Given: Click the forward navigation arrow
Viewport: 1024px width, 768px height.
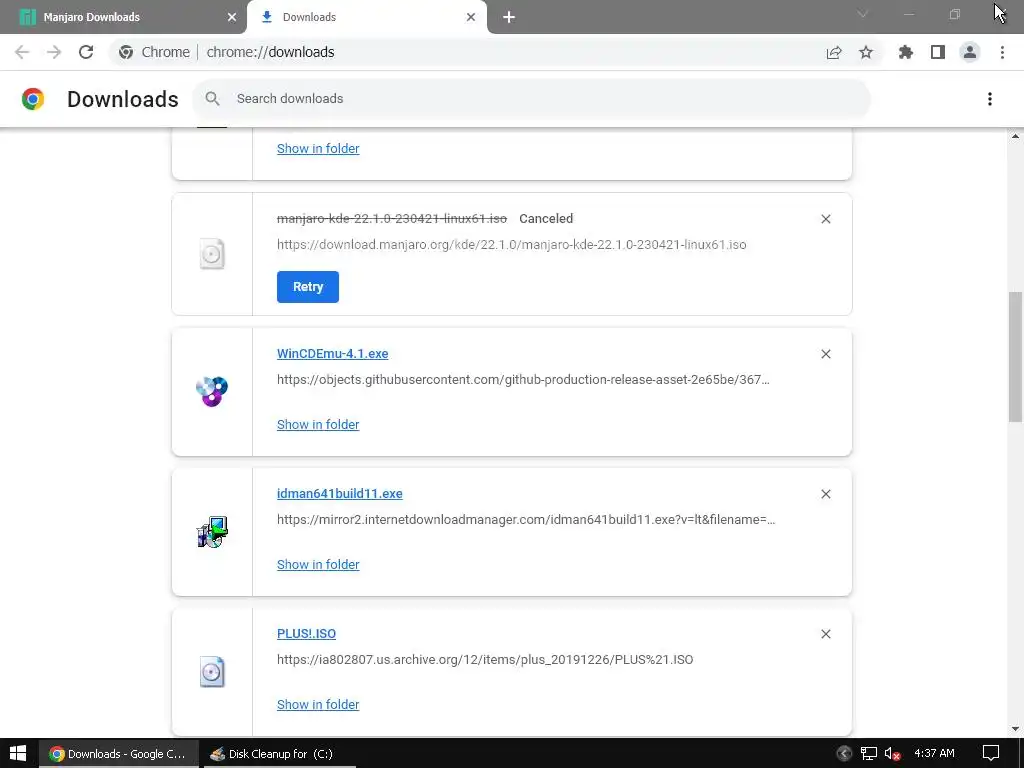Looking at the screenshot, I should click(x=54, y=52).
